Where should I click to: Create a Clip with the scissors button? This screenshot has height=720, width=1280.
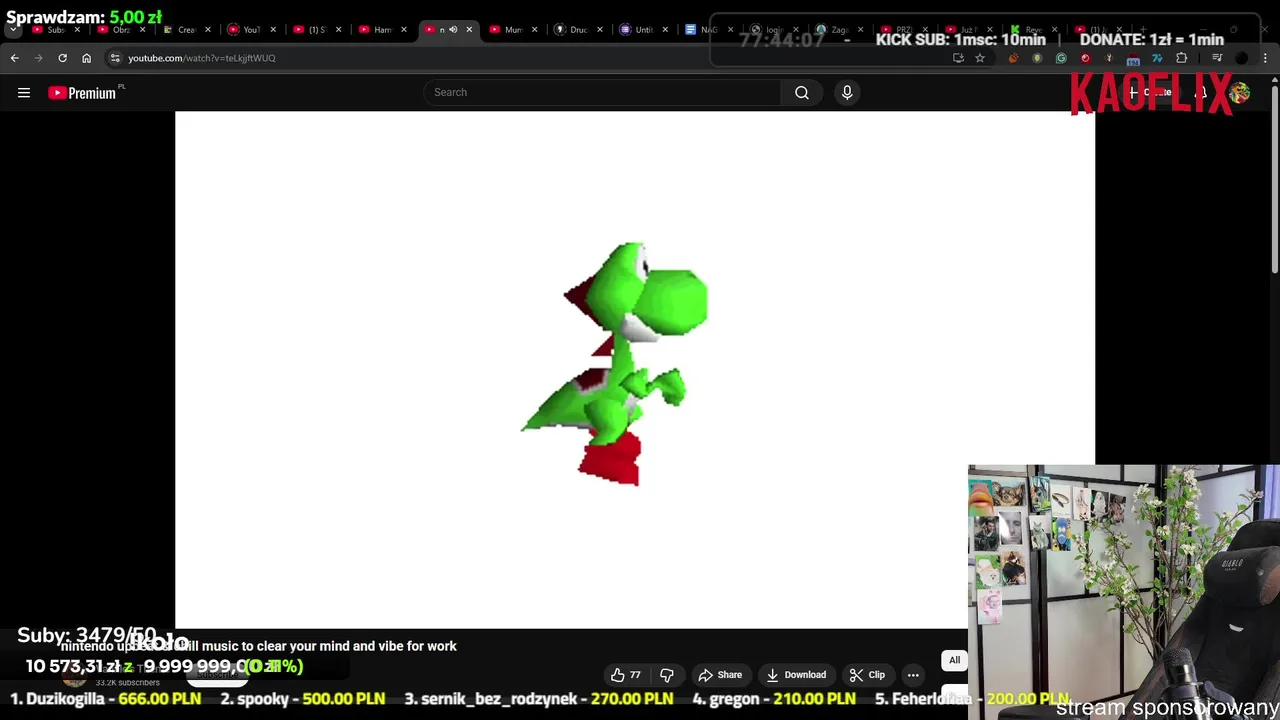[x=867, y=675]
